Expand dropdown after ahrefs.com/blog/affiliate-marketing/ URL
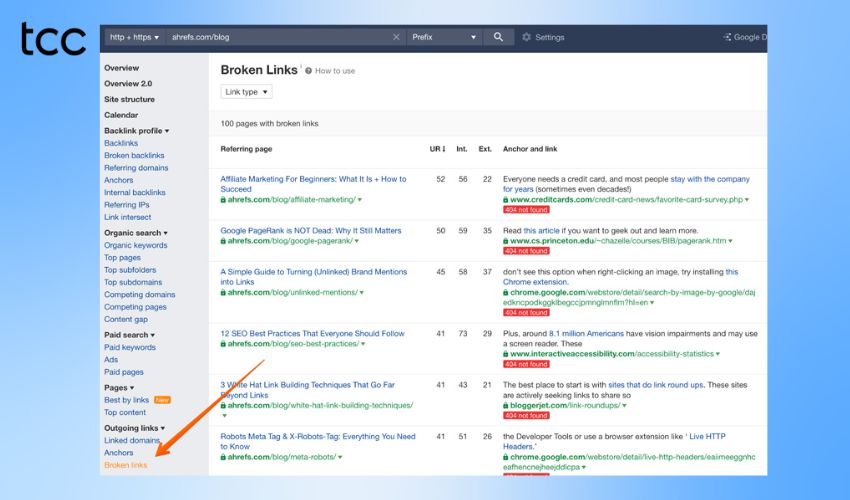Image resolution: width=850 pixels, height=500 pixels. pyautogui.click(x=359, y=200)
